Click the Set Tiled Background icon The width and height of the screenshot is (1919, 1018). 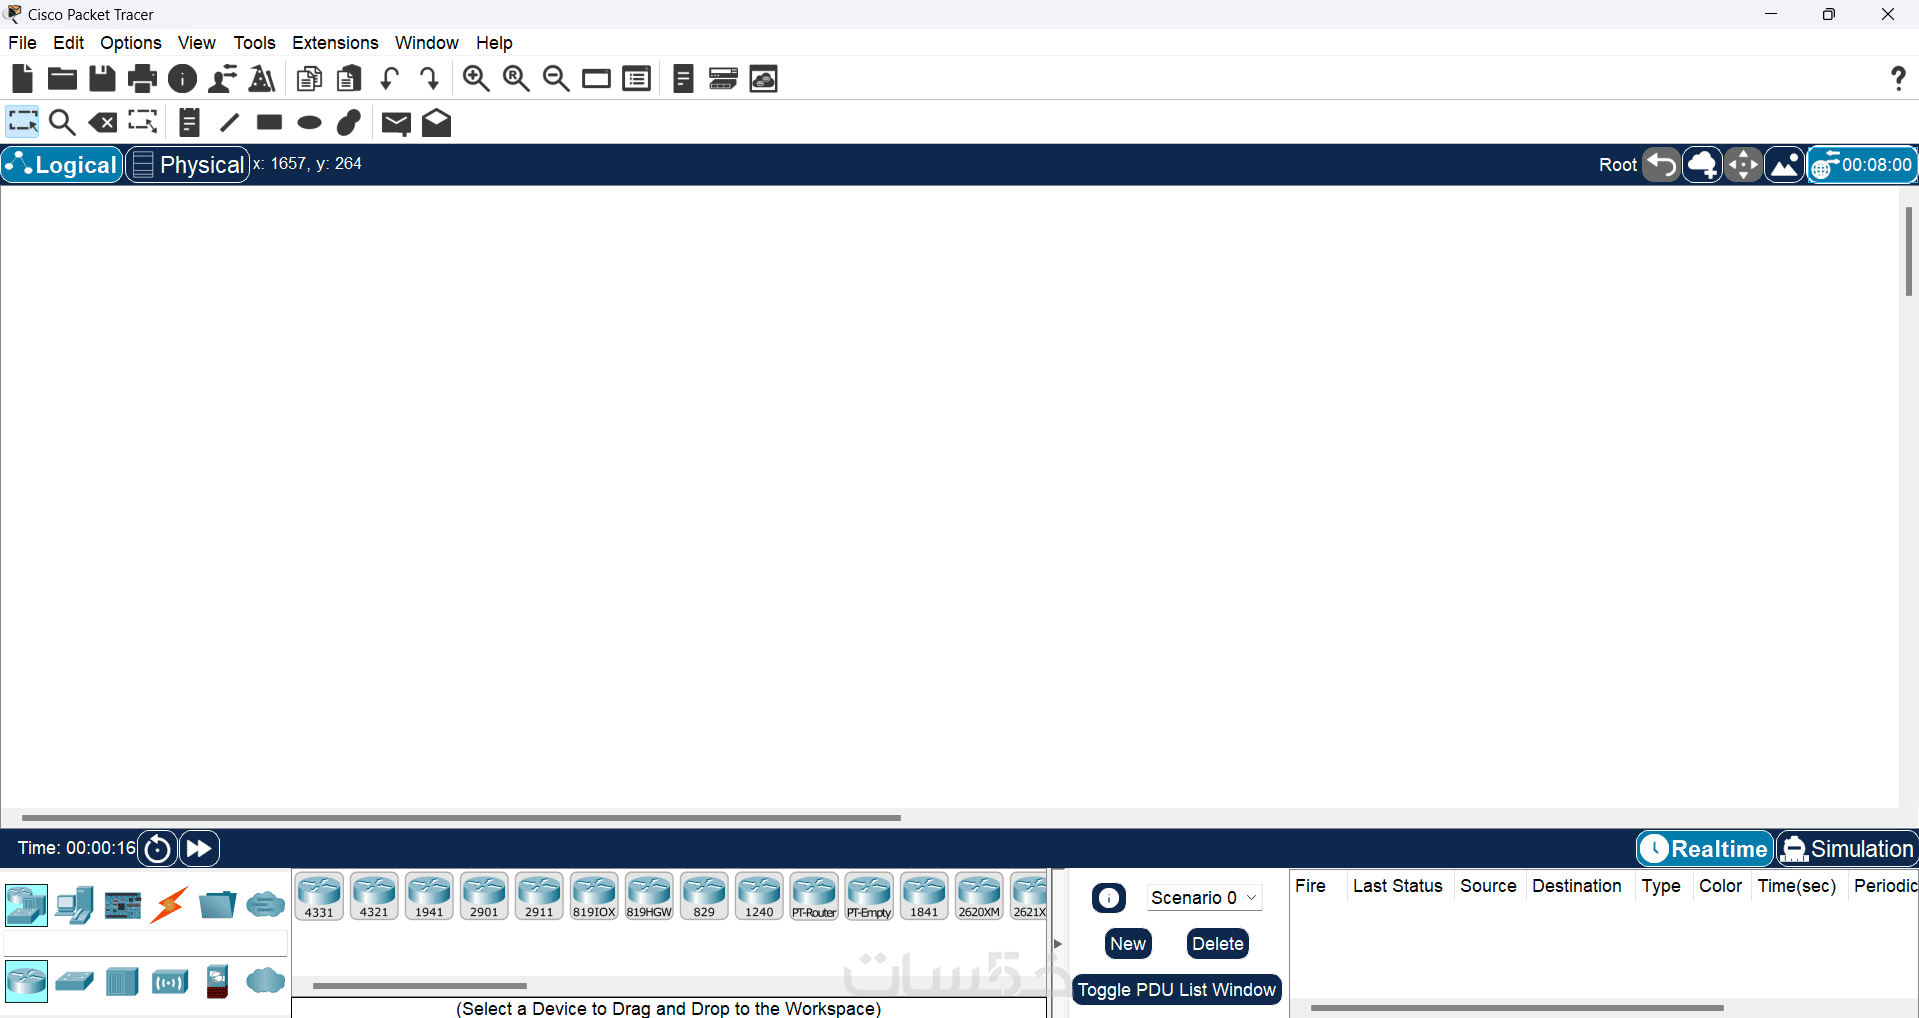(1784, 165)
